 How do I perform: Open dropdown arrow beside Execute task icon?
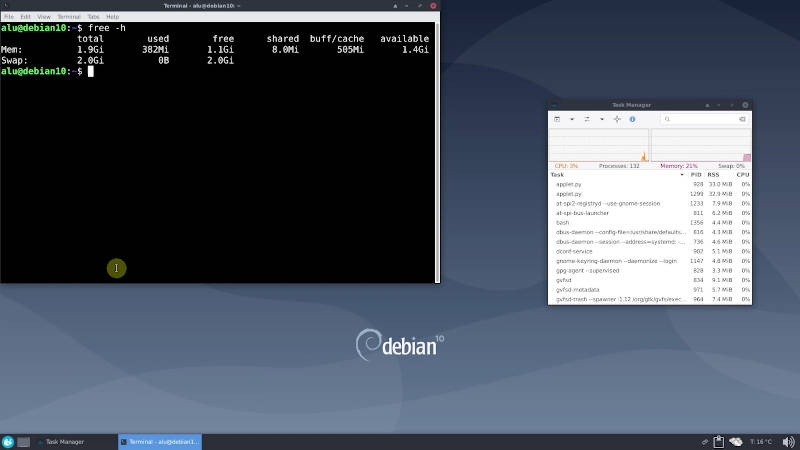pyautogui.click(x=572, y=119)
